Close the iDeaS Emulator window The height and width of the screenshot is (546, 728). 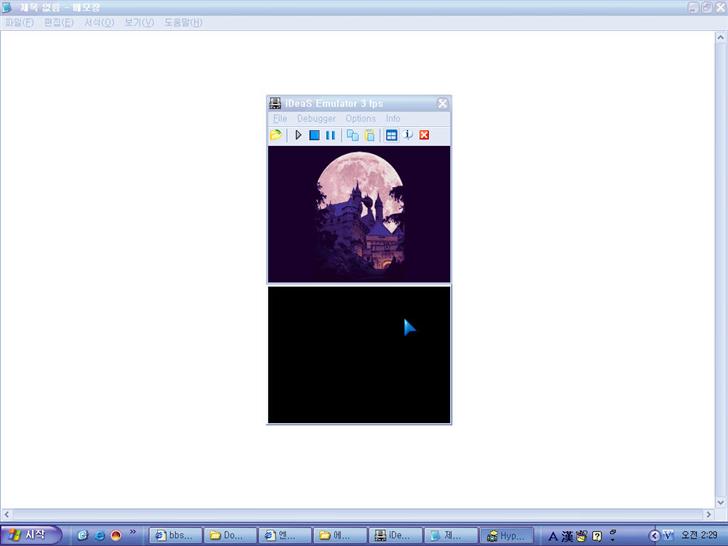(442, 104)
